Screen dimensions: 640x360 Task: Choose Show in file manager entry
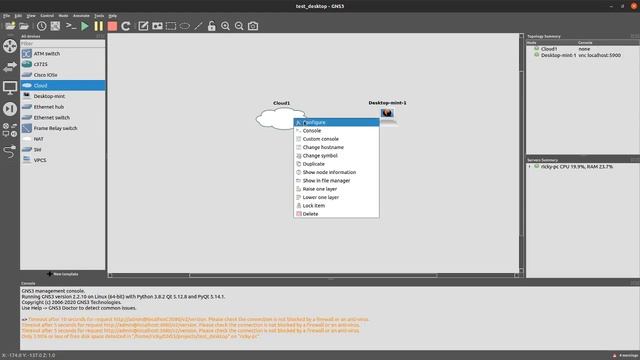(x=336, y=180)
